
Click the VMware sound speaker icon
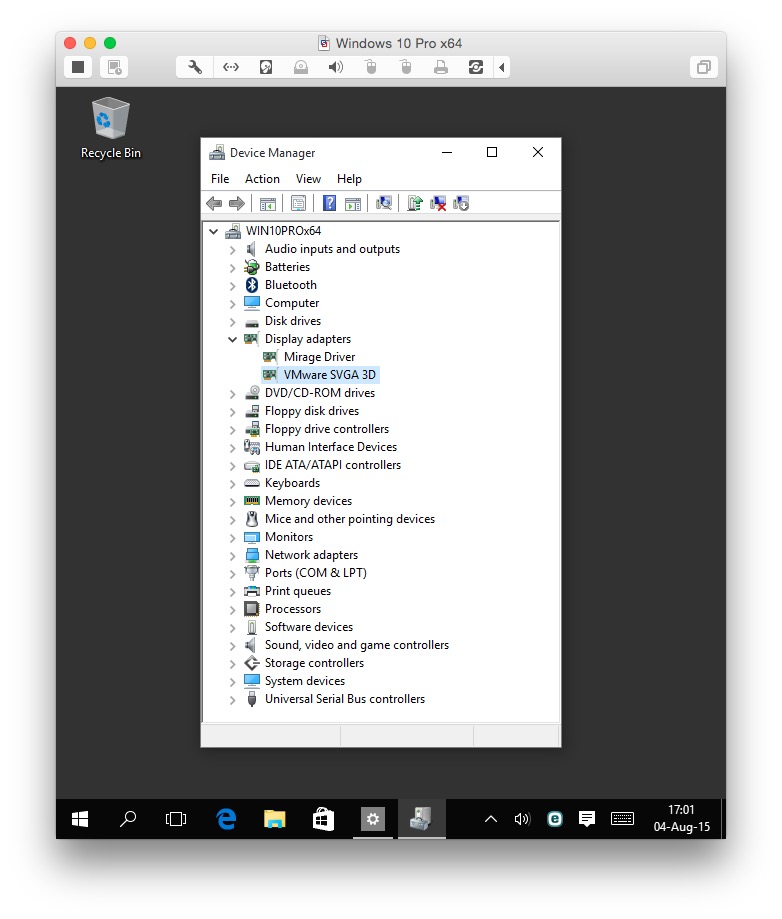pos(336,67)
